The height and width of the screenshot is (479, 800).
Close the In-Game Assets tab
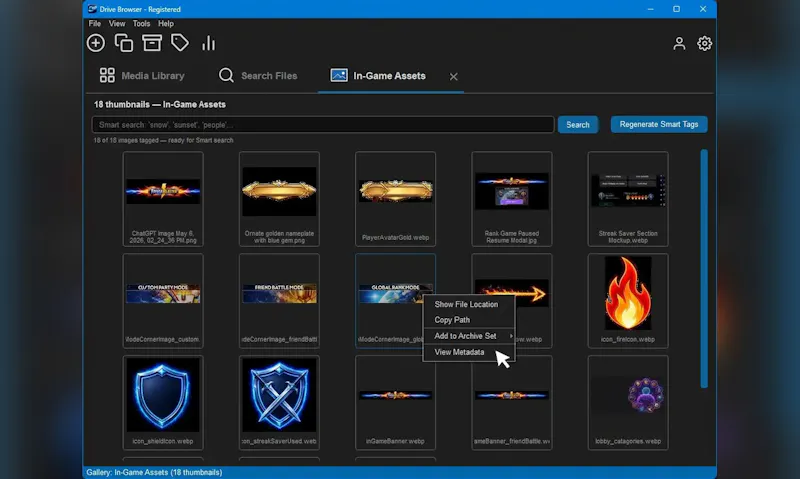pos(454,77)
